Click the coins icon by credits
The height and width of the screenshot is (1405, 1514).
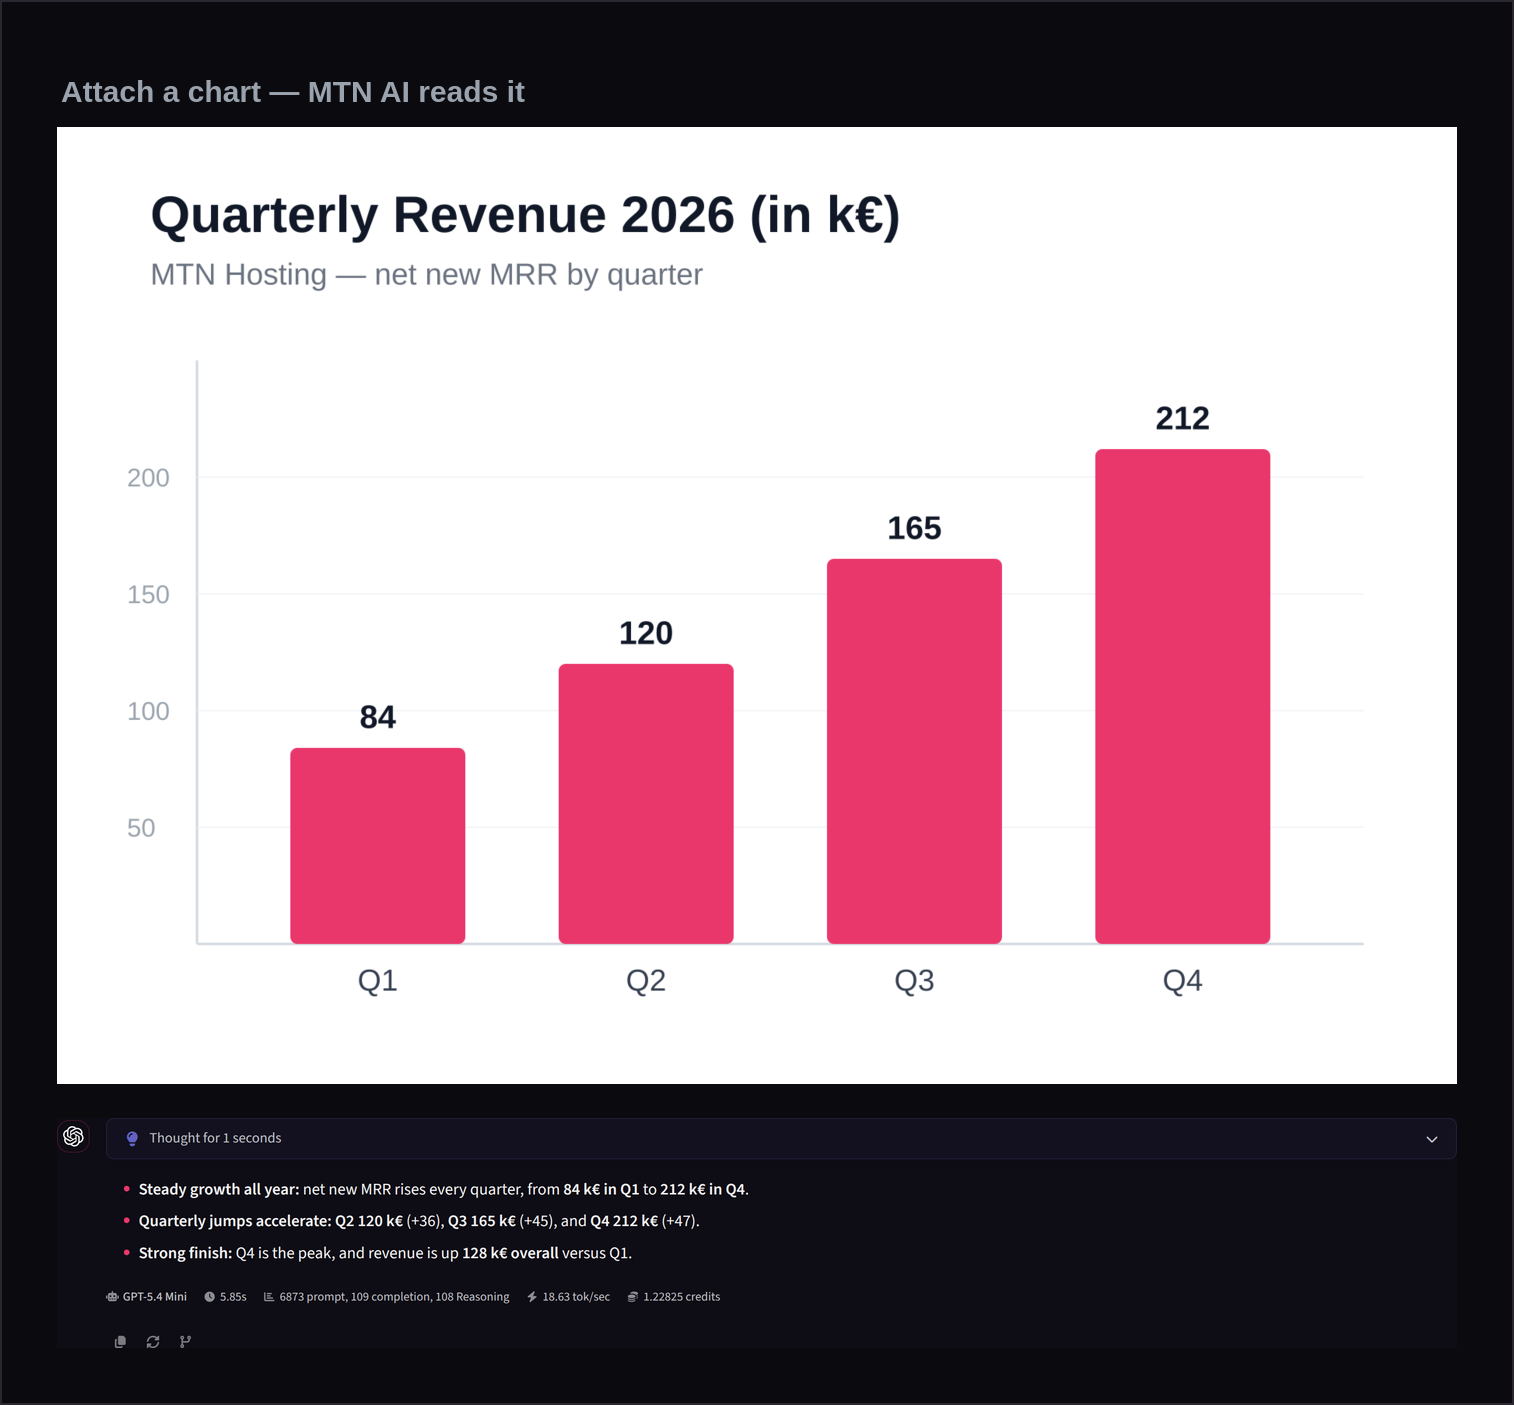[x=633, y=1297]
